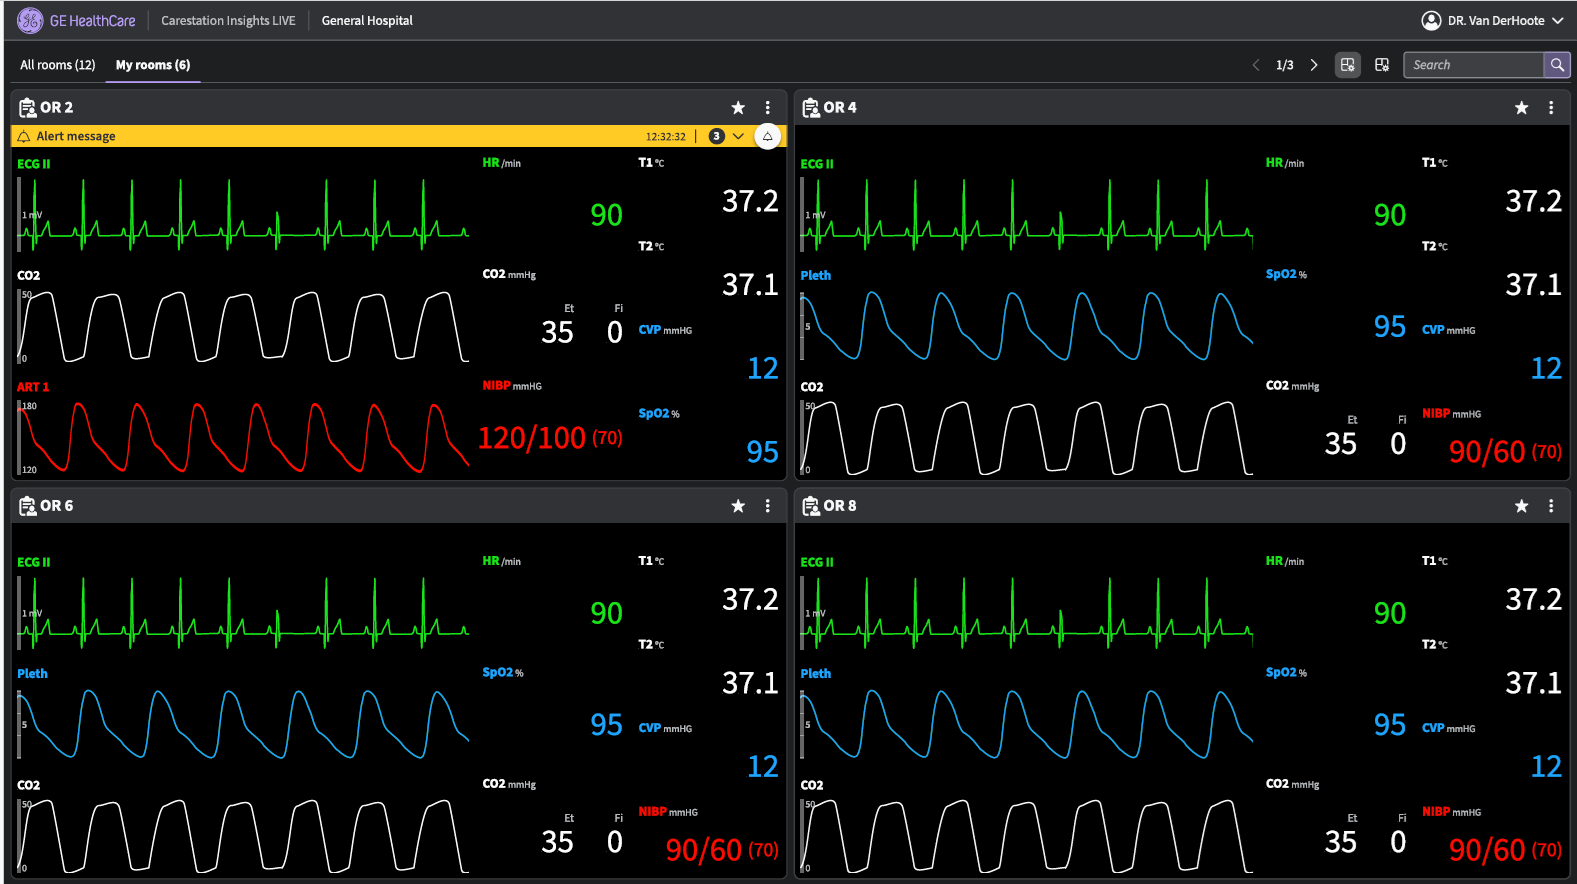This screenshot has height=884, width=1577.
Task: Open OR 8 three-dot options menu
Action: tap(1551, 506)
